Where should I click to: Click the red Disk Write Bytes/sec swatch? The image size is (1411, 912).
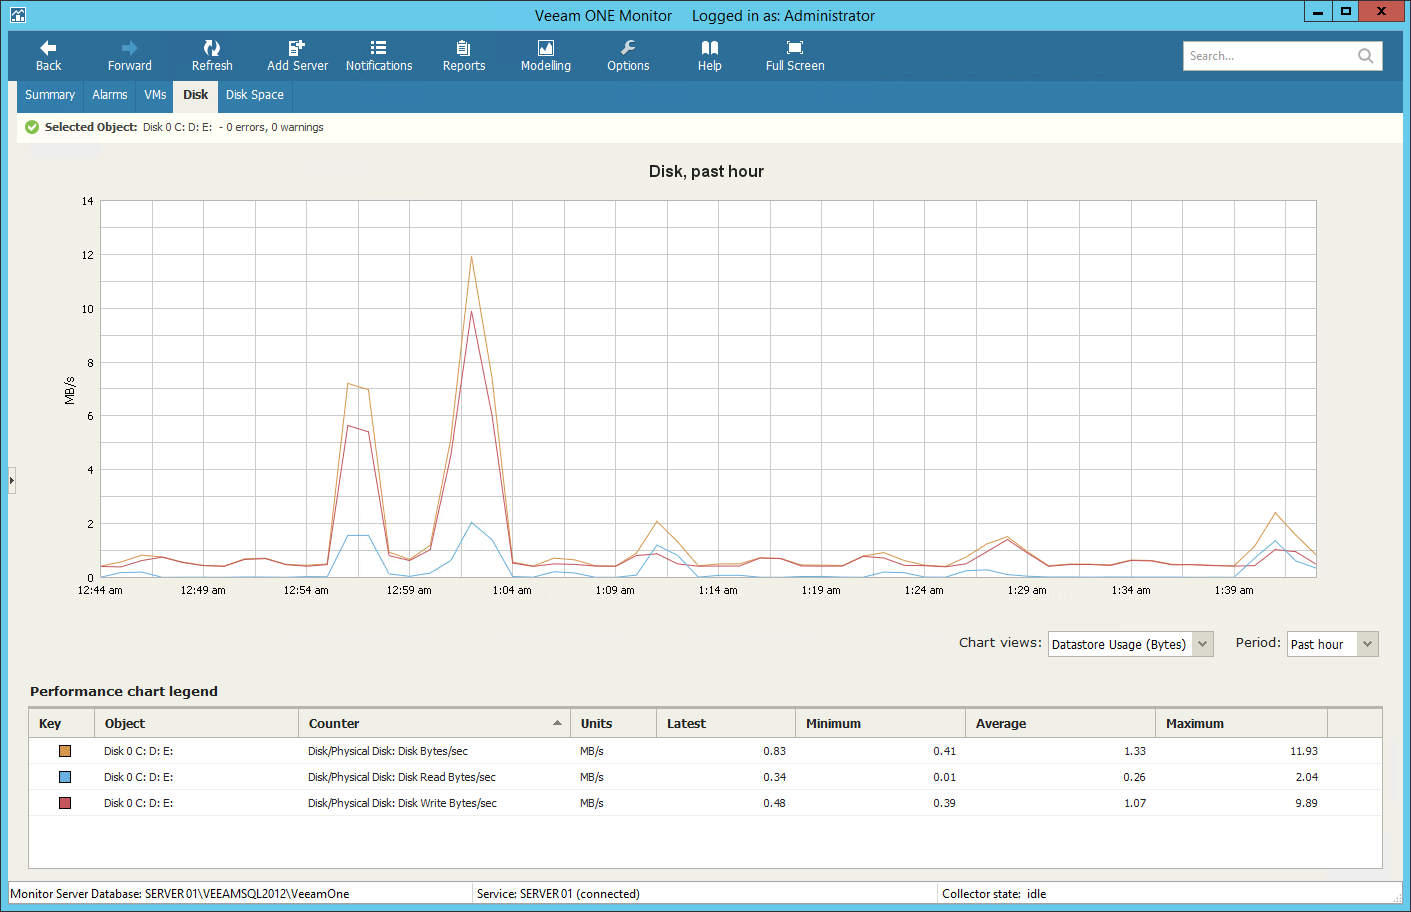click(65, 803)
